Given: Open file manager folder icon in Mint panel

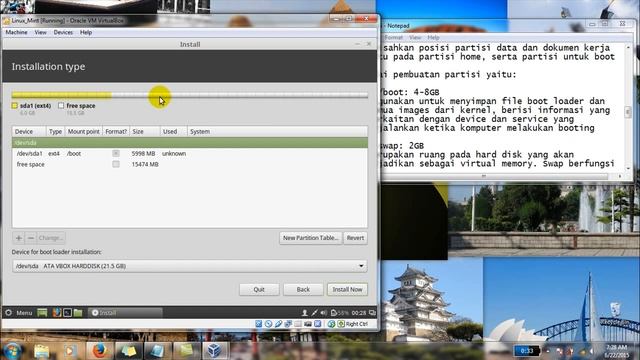Looking at the screenshot, I should coord(78,313).
